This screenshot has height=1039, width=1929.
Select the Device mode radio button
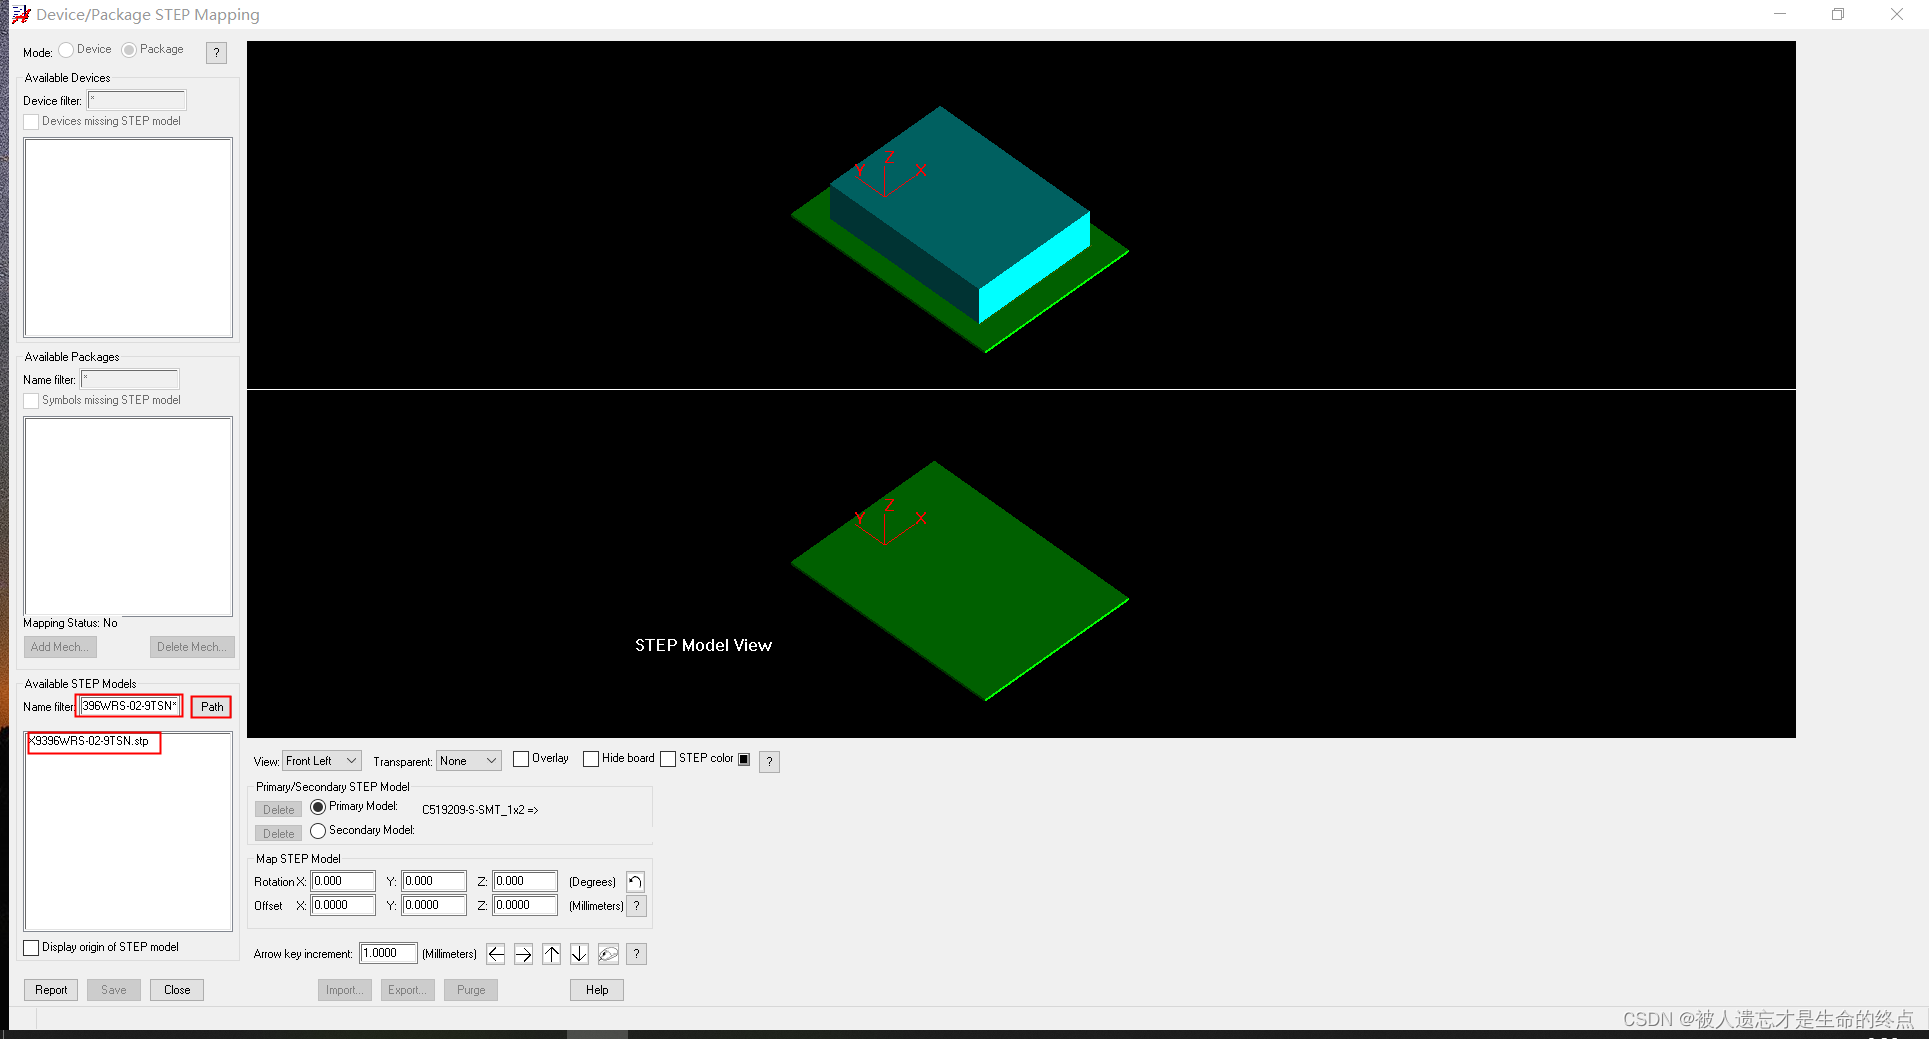[x=65, y=48]
